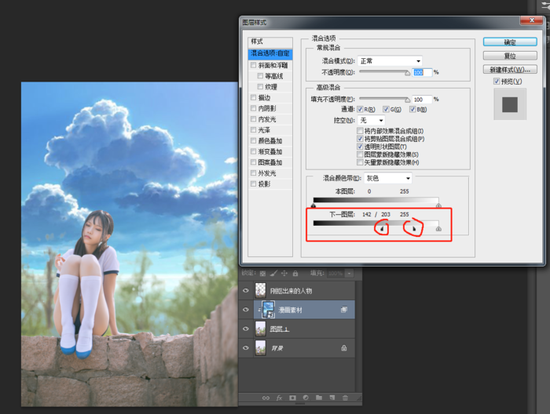Click create new layer icon
This screenshot has height=414, width=550.
(x=332, y=398)
